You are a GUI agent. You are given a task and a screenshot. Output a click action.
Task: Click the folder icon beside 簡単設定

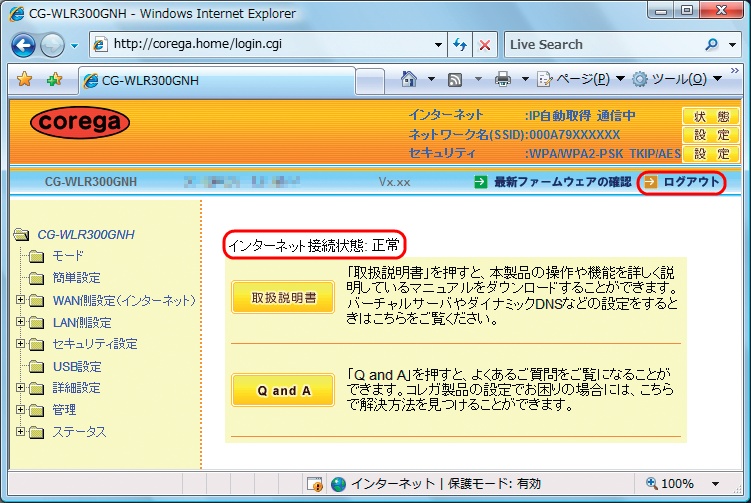point(36,279)
